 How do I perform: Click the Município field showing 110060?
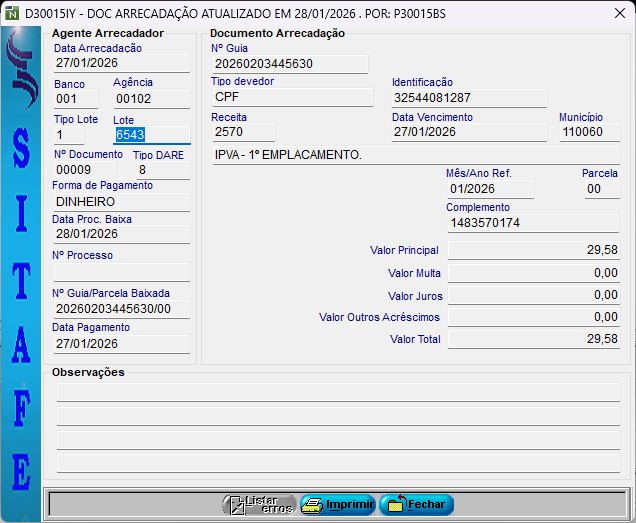click(588, 132)
